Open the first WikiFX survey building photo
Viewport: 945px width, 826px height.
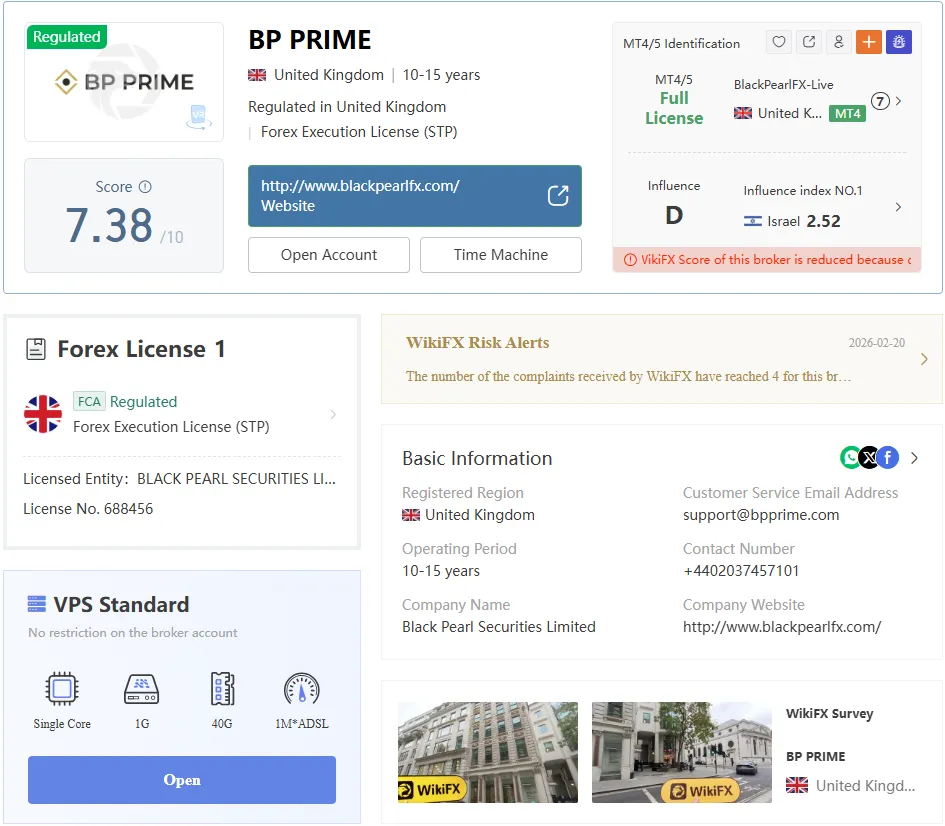point(488,752)
